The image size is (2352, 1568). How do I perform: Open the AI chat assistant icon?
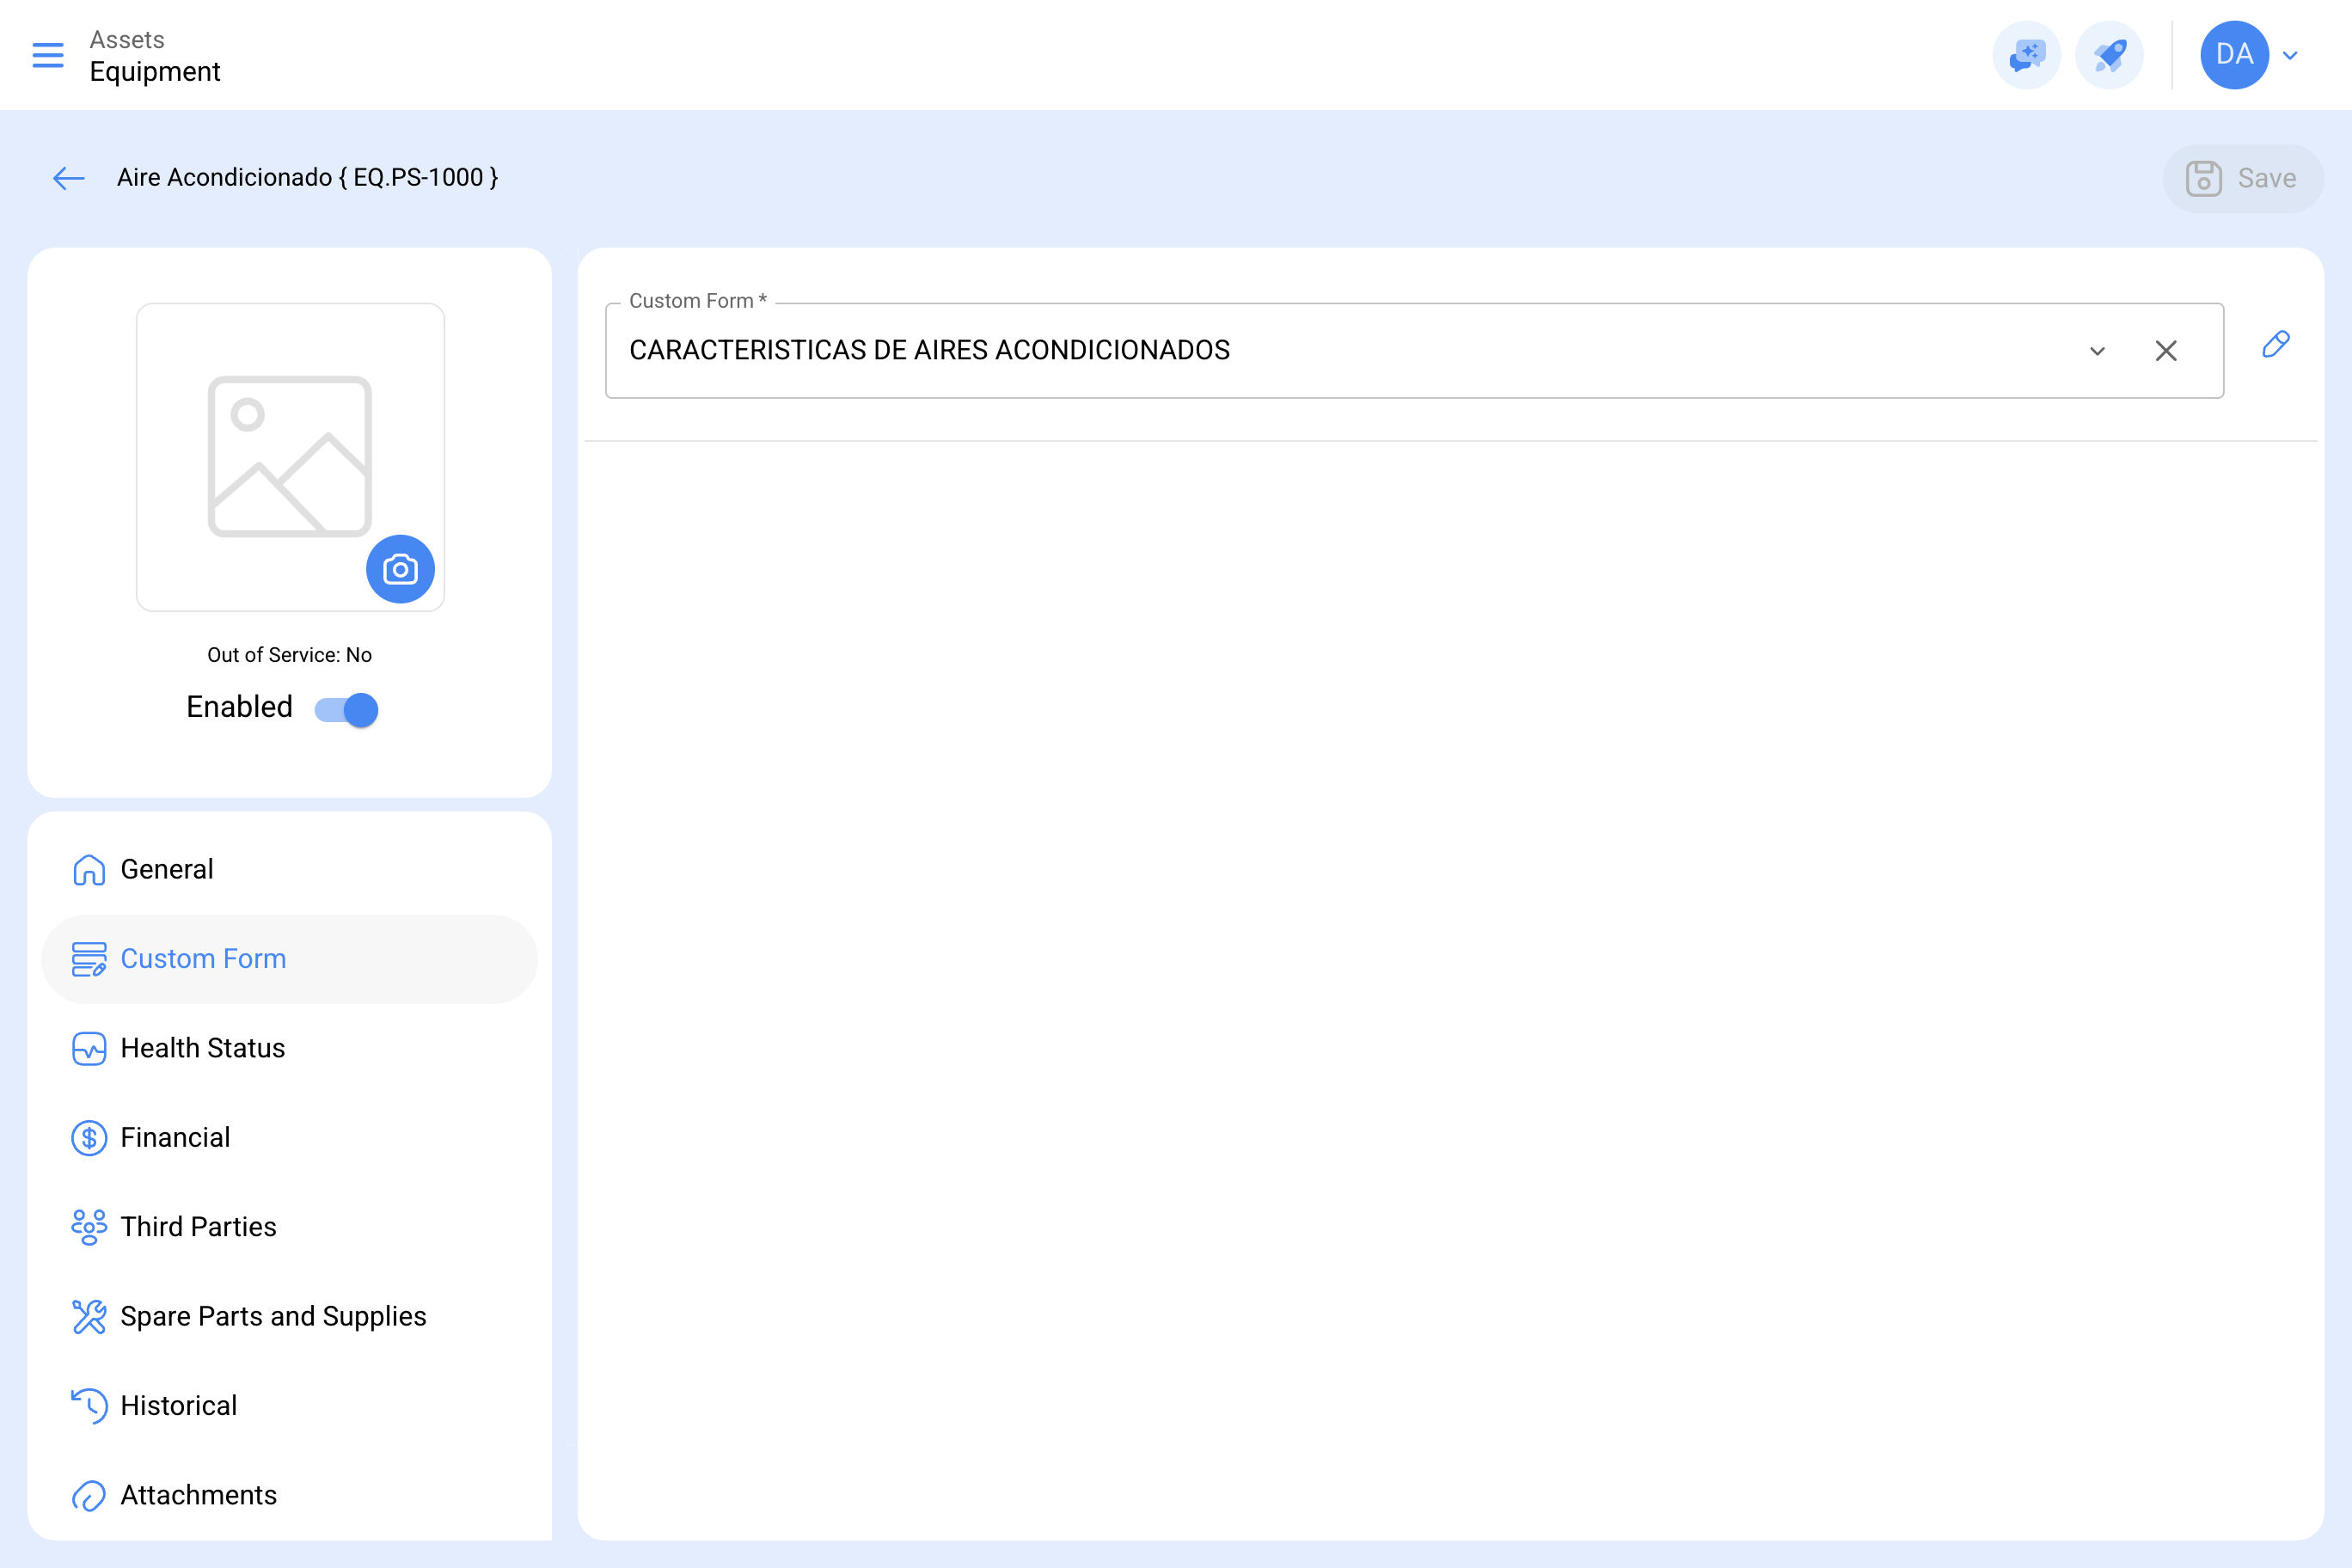[2026, 55]
